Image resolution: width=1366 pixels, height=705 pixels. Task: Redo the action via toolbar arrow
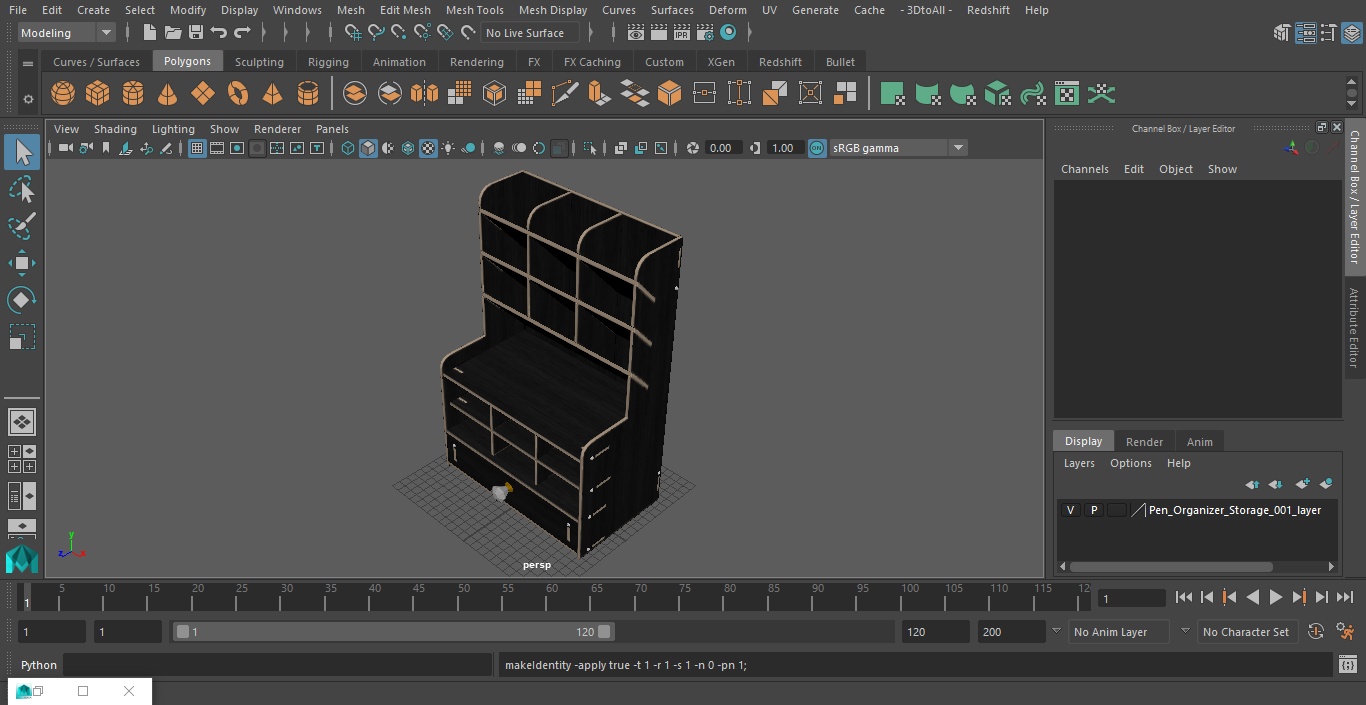pos(242,33)
